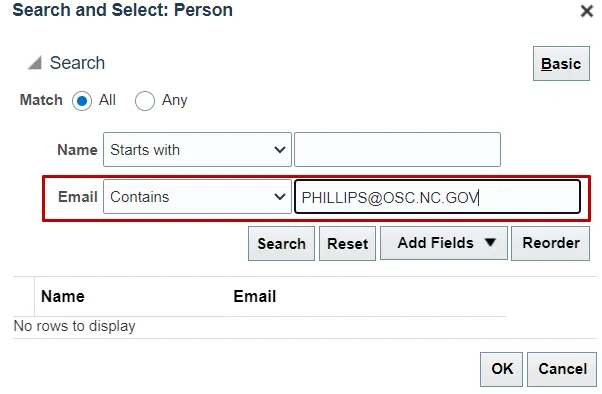Click the Add Fields arrow icon
Screen dimensions: 602x394
pyautogui.click(x=490, y=242)
